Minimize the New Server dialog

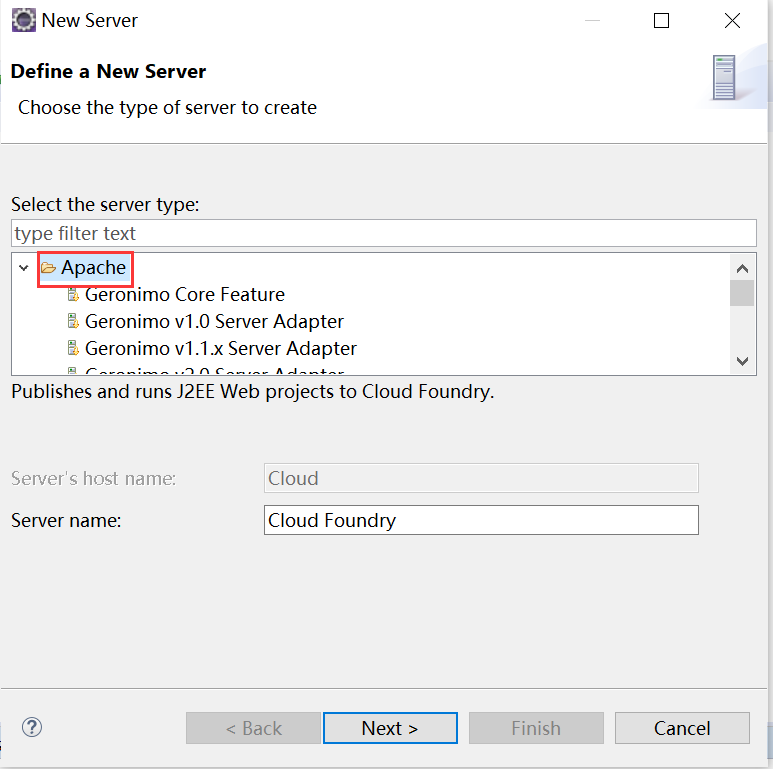pos(593,21)
